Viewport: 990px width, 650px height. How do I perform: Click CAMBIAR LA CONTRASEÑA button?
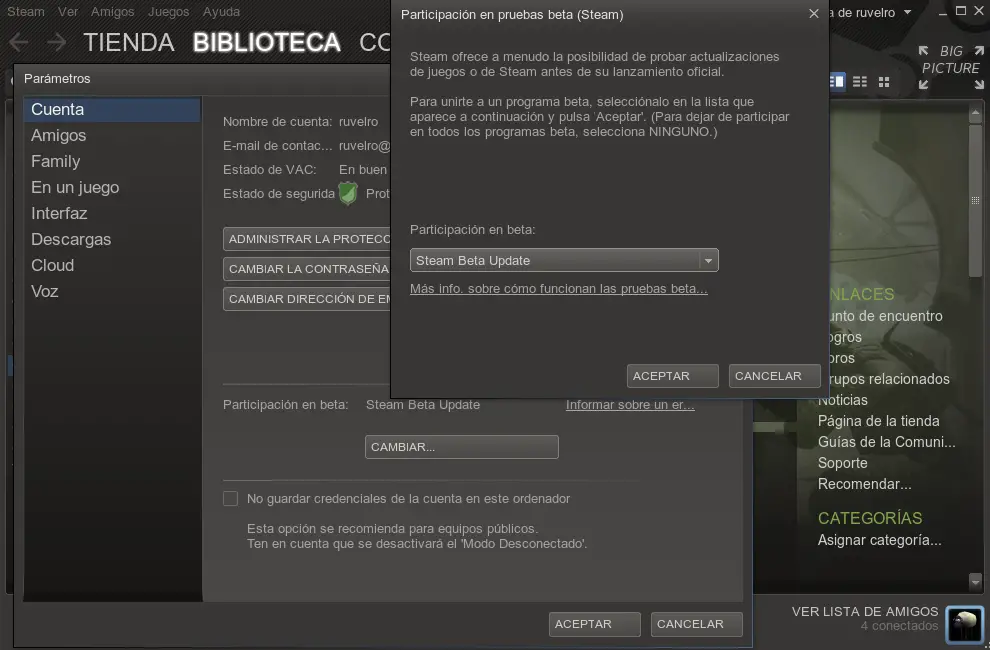[x=307, y=268]
